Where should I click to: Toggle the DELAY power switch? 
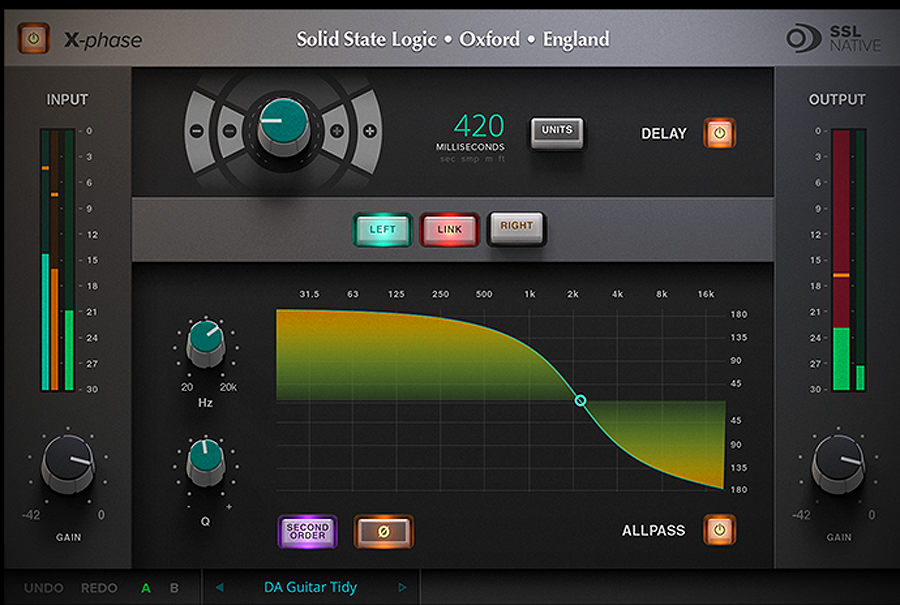[x=719, y=133]
